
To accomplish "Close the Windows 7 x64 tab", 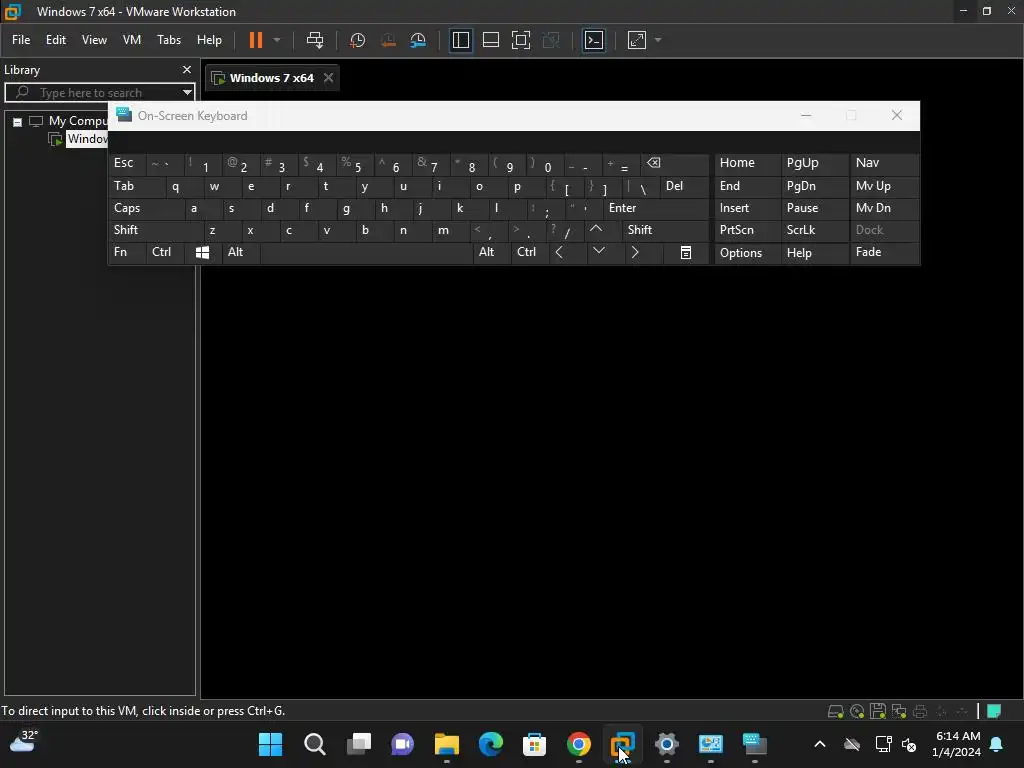I will [x=328, y=78].
